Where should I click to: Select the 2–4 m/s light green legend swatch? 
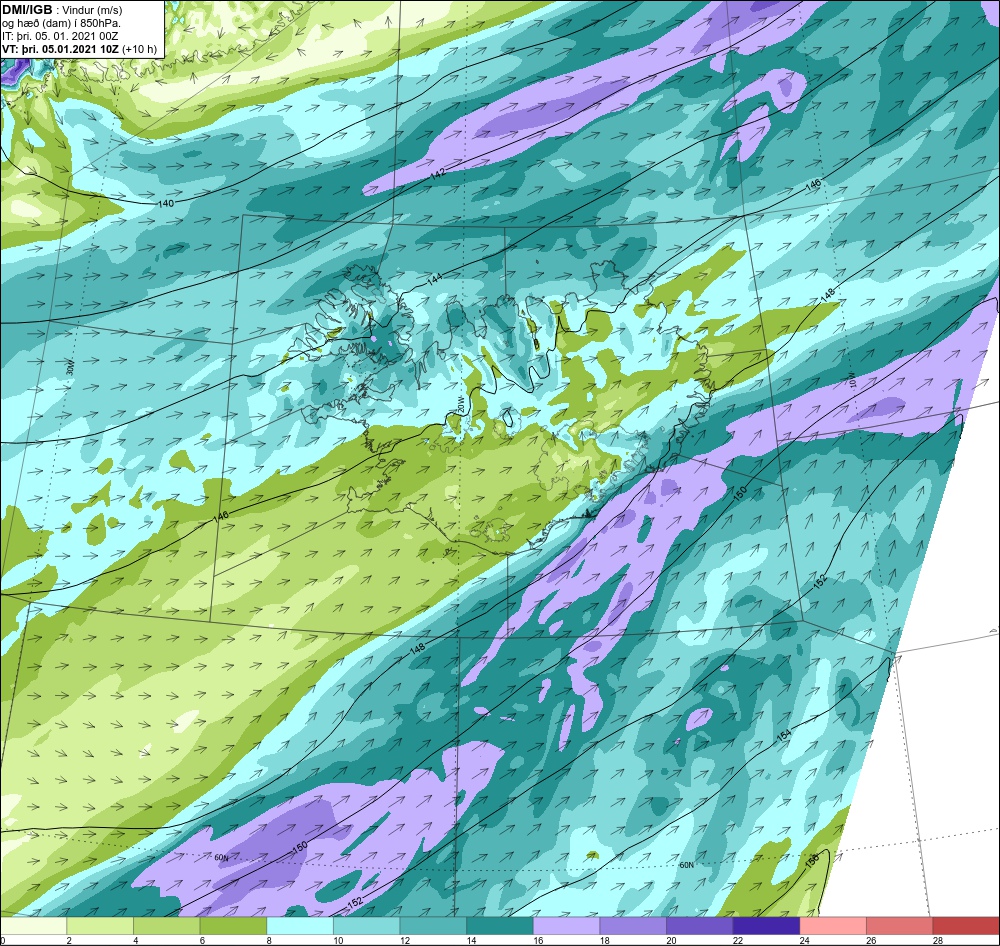(x=99, y=926)
